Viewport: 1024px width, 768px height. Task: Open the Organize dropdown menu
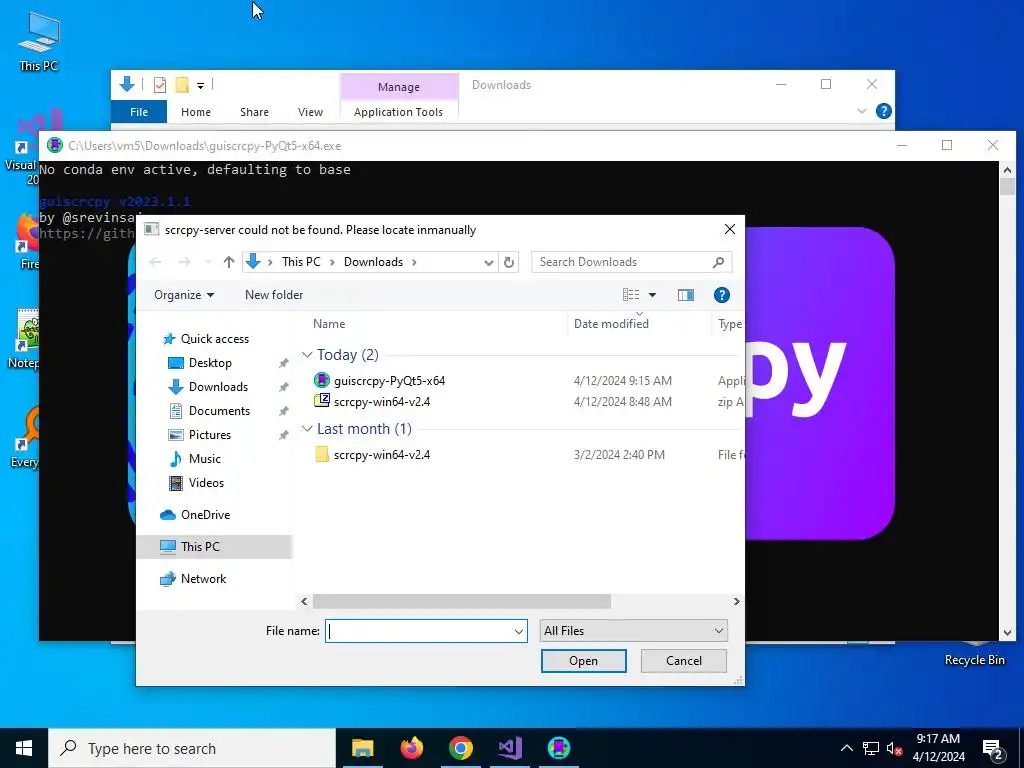[x=184, y=295]
